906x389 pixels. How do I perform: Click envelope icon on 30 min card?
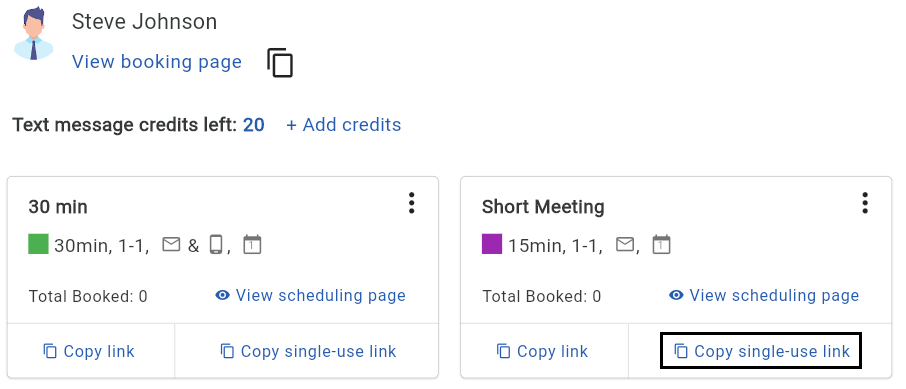point(172,245)
